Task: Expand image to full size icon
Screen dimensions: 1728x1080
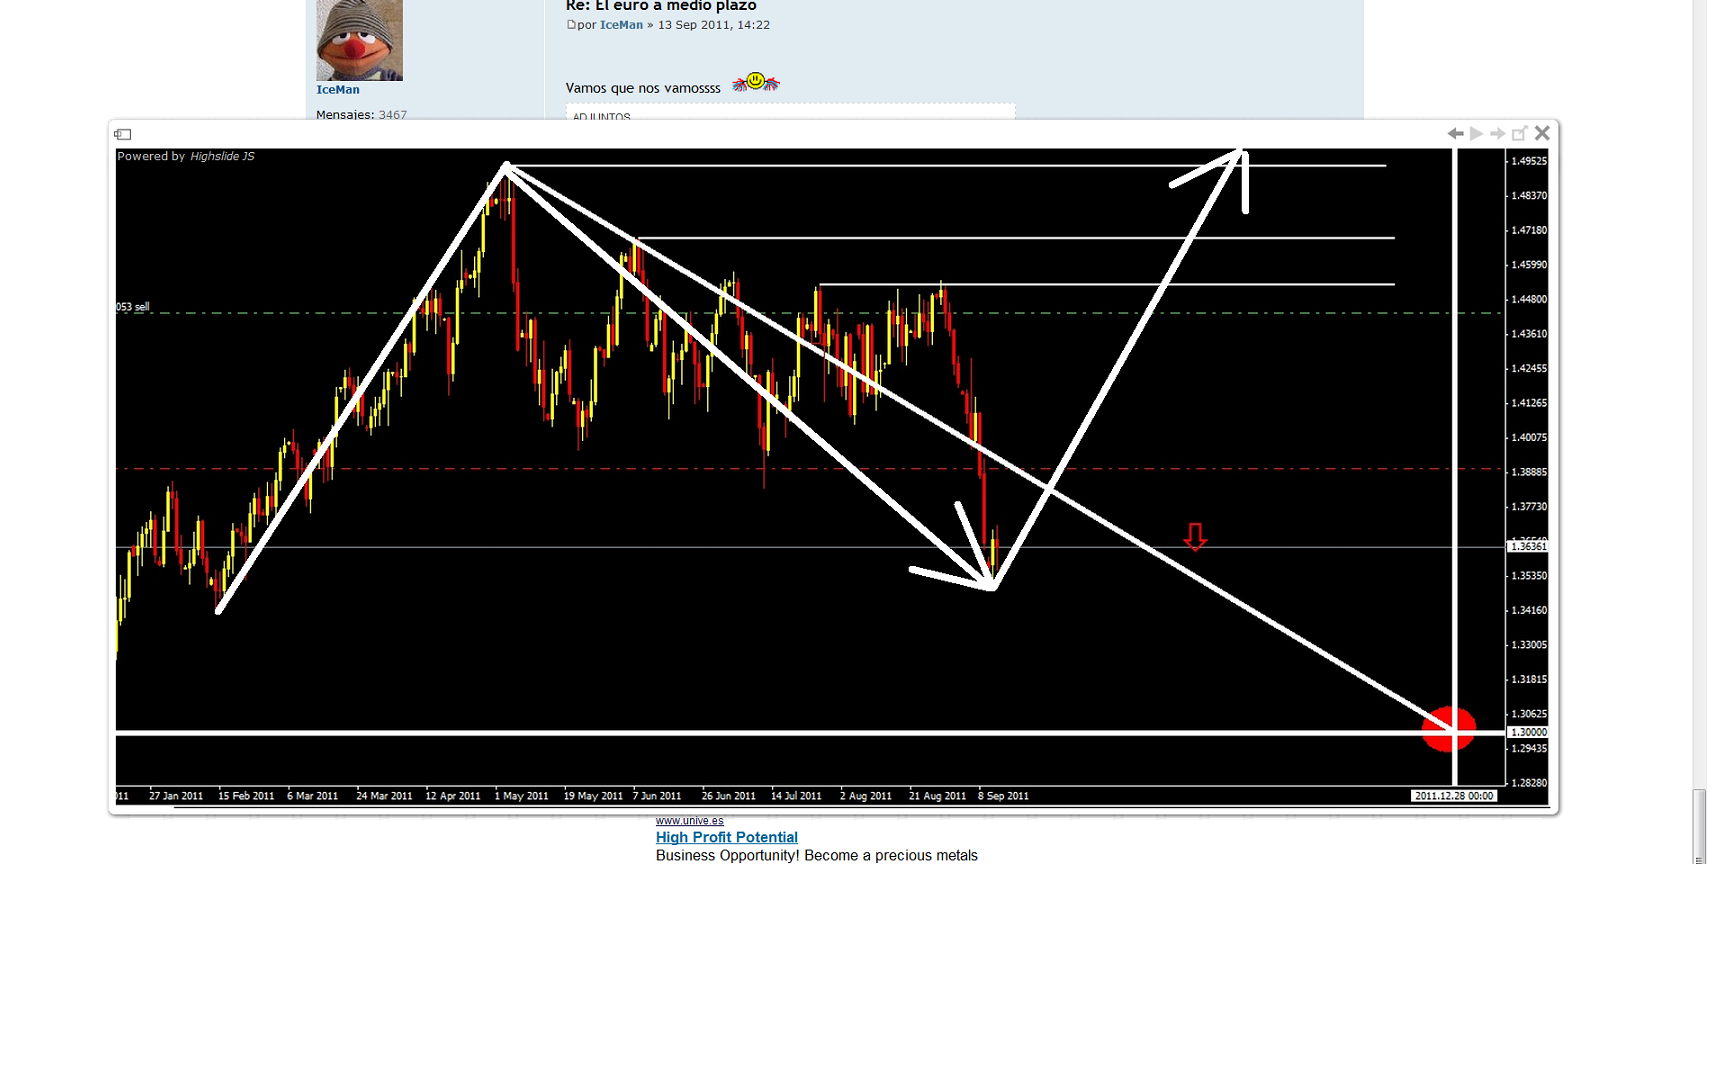Action: pyautogui.click(x=1519, y=133)
